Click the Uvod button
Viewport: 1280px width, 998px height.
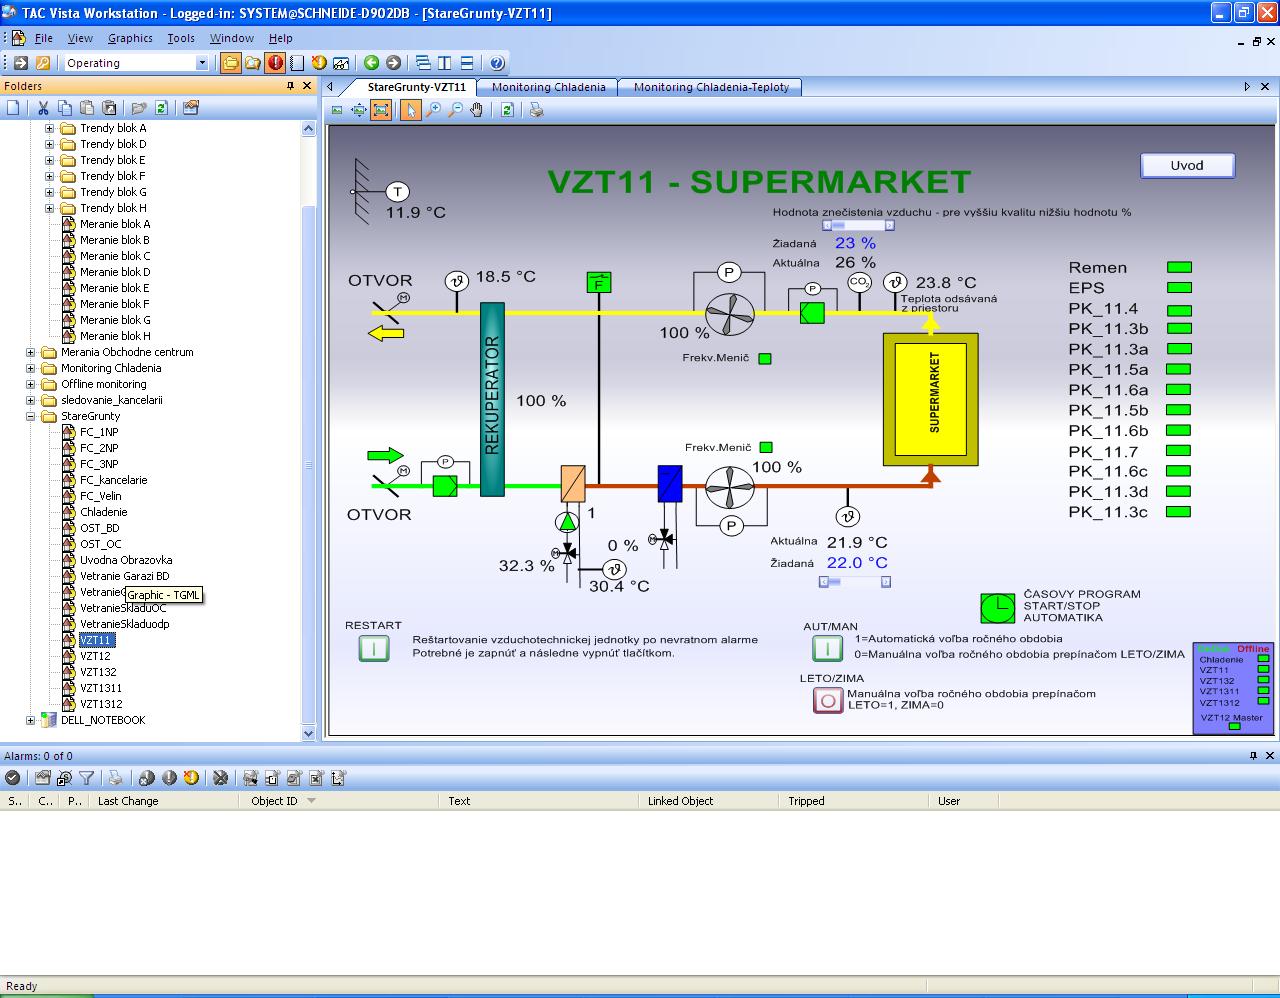1187,165
